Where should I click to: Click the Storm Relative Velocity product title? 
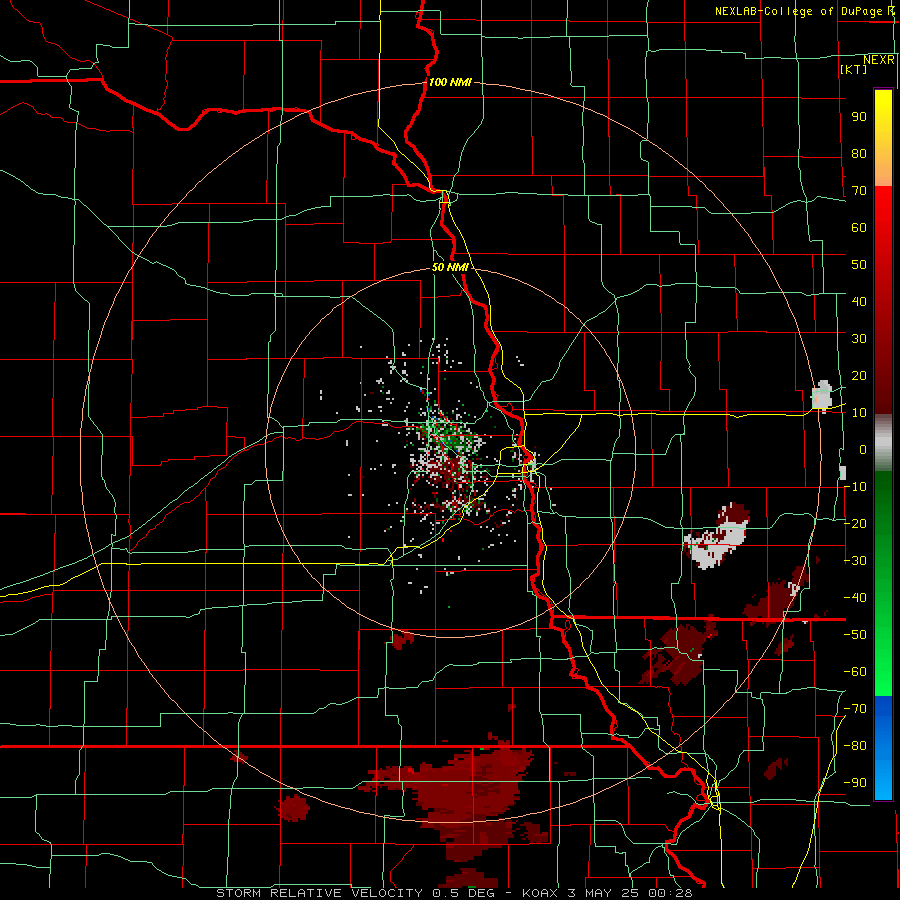[319, 893]
